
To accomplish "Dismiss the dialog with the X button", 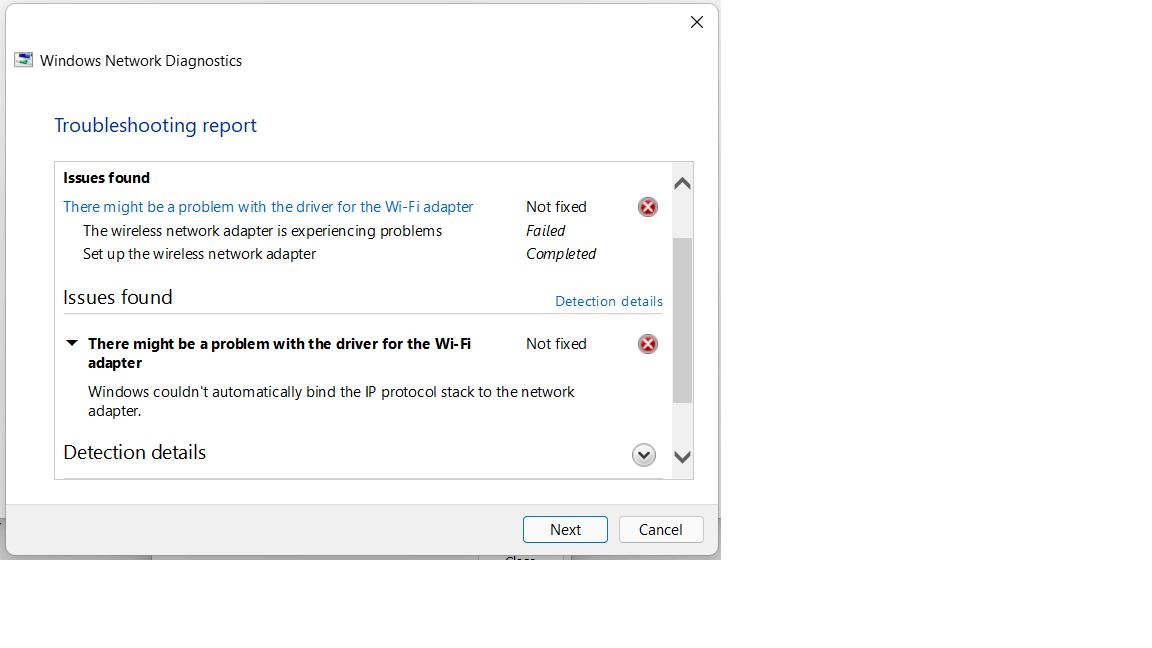I will (x=696, y=21).
